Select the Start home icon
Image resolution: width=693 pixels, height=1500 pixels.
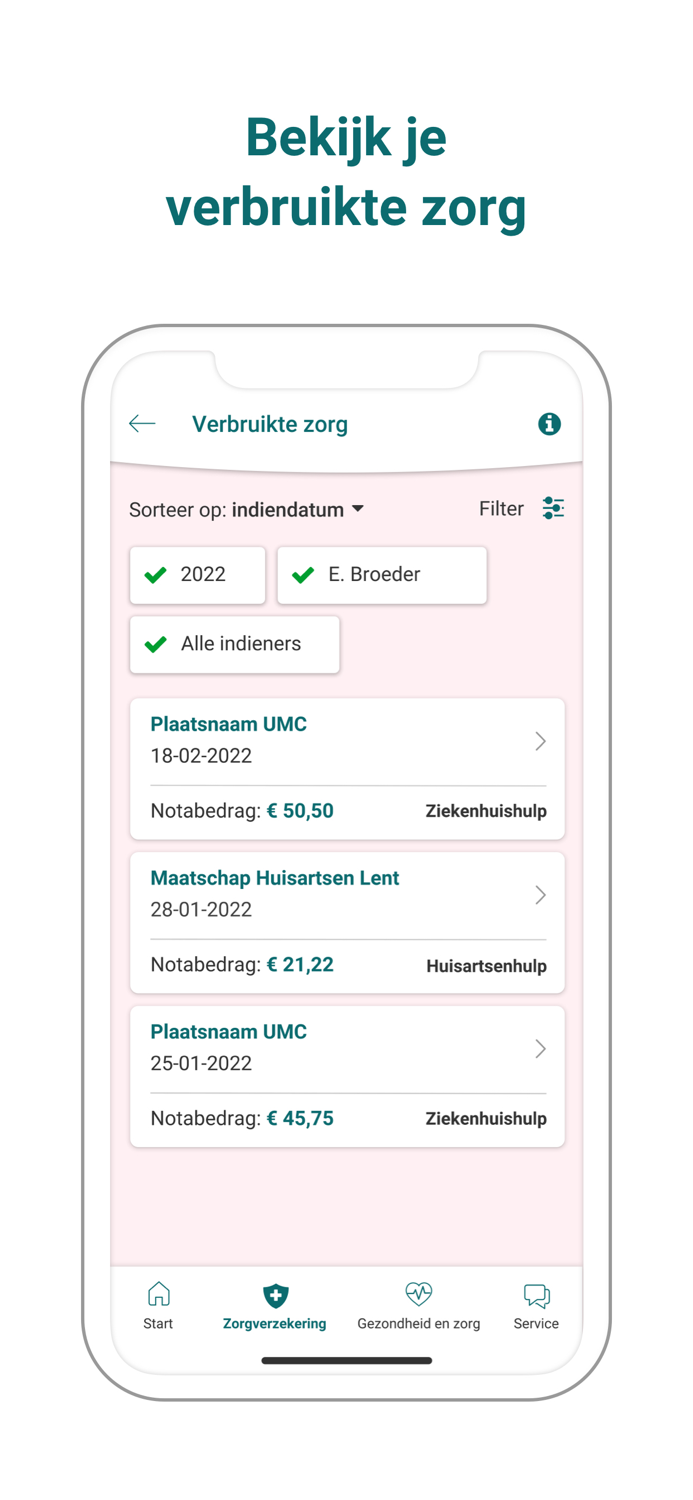(x=158, y=1293)
